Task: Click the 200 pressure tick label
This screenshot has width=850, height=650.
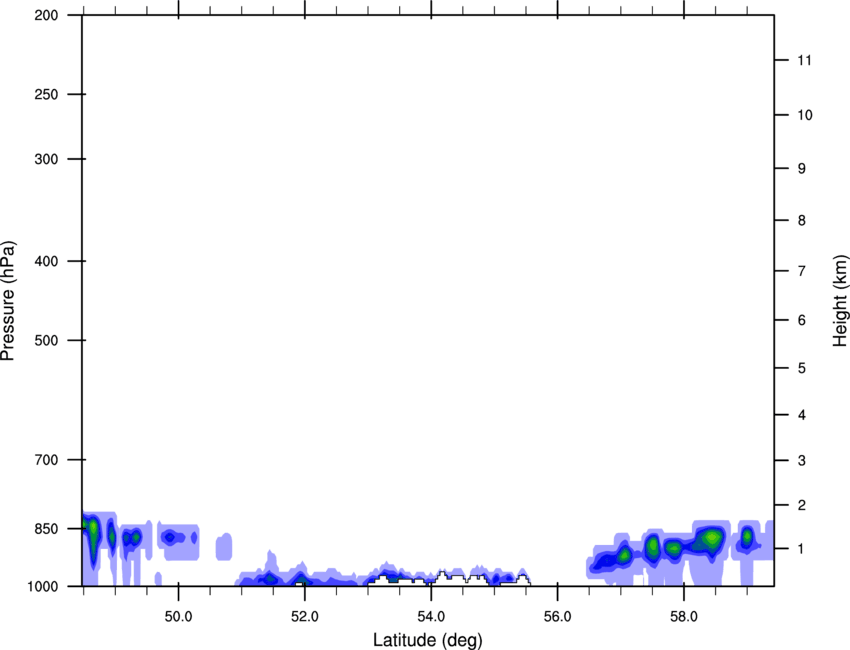Action: 46,15
